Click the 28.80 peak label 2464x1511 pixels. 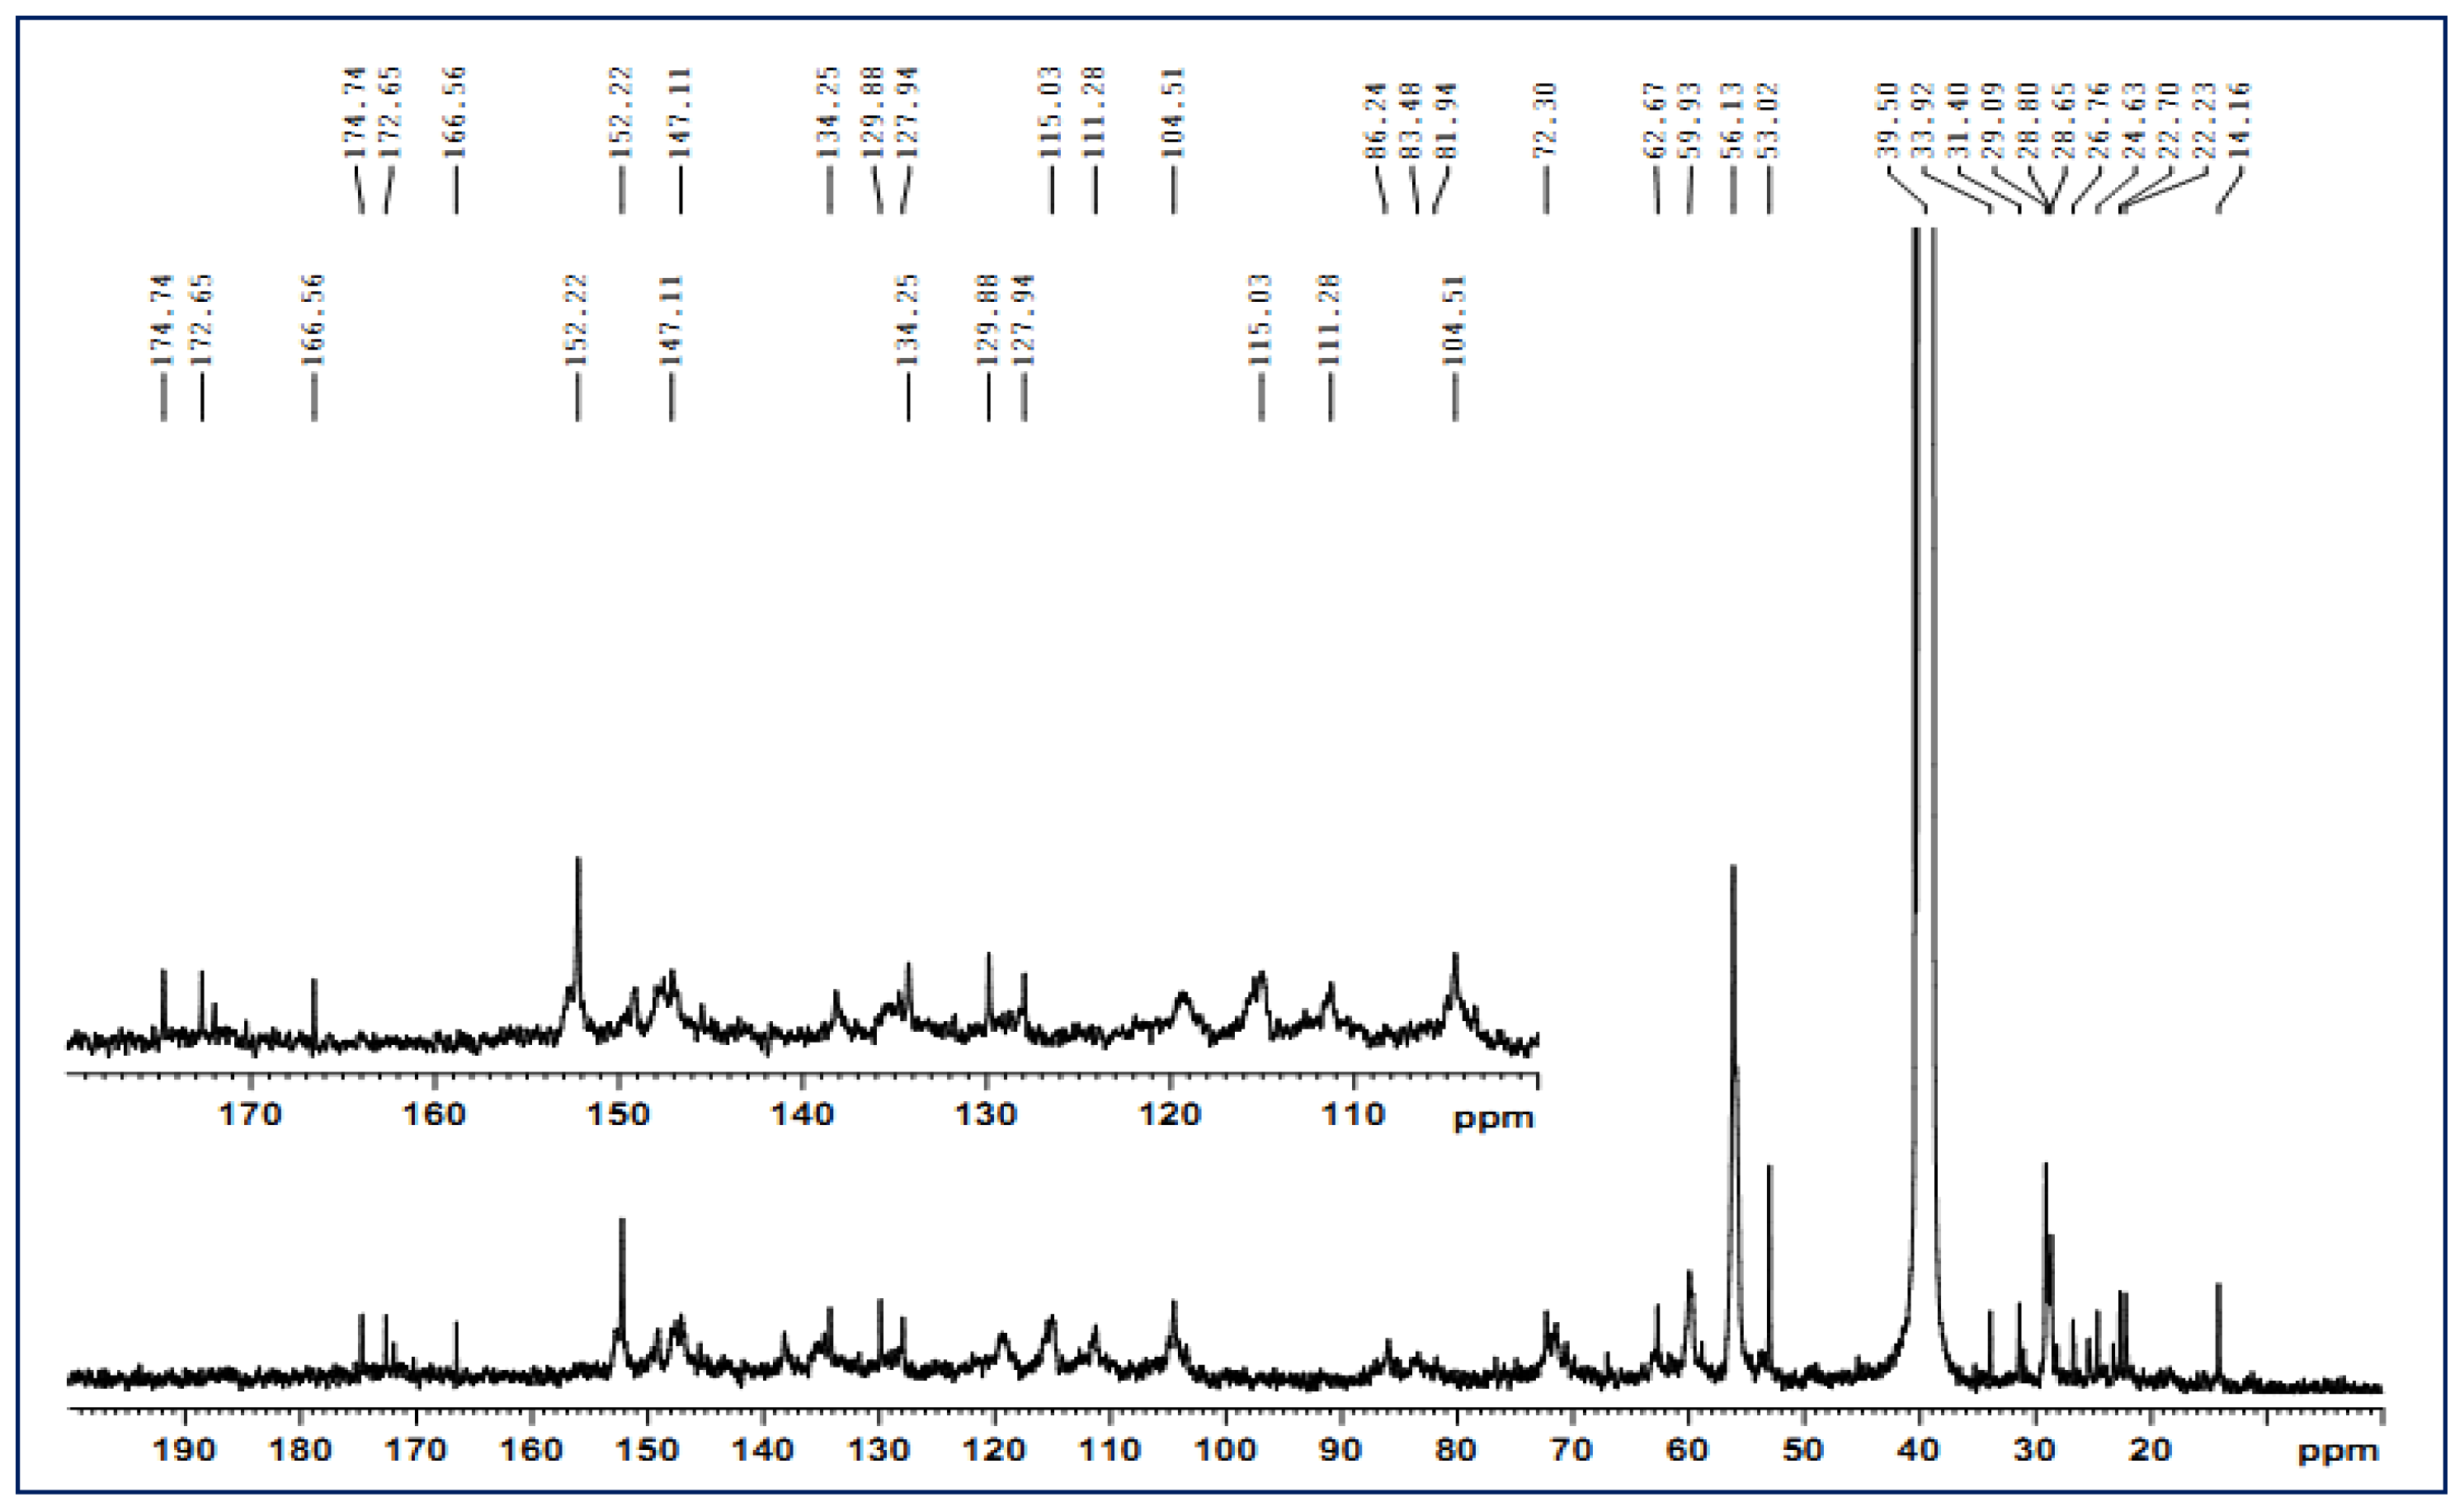(2028, 121)
